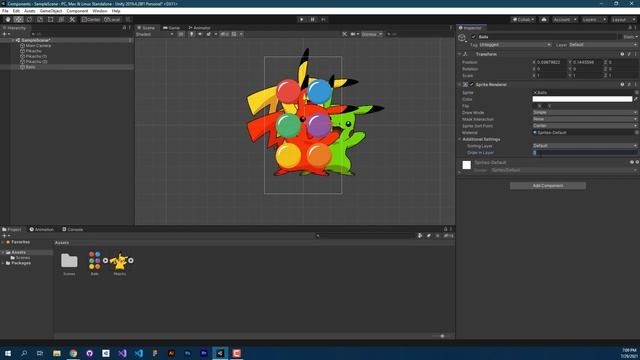Select the Balls object in Hierarchy
640x360 pixels.
30,67
